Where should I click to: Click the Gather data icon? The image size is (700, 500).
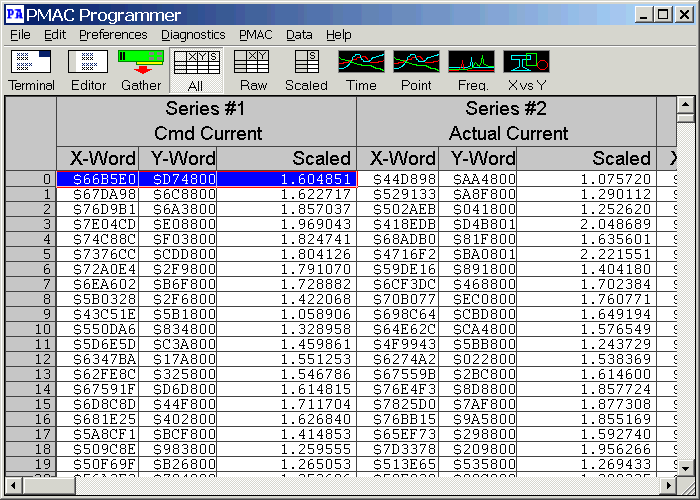click(x=141, y=69)
